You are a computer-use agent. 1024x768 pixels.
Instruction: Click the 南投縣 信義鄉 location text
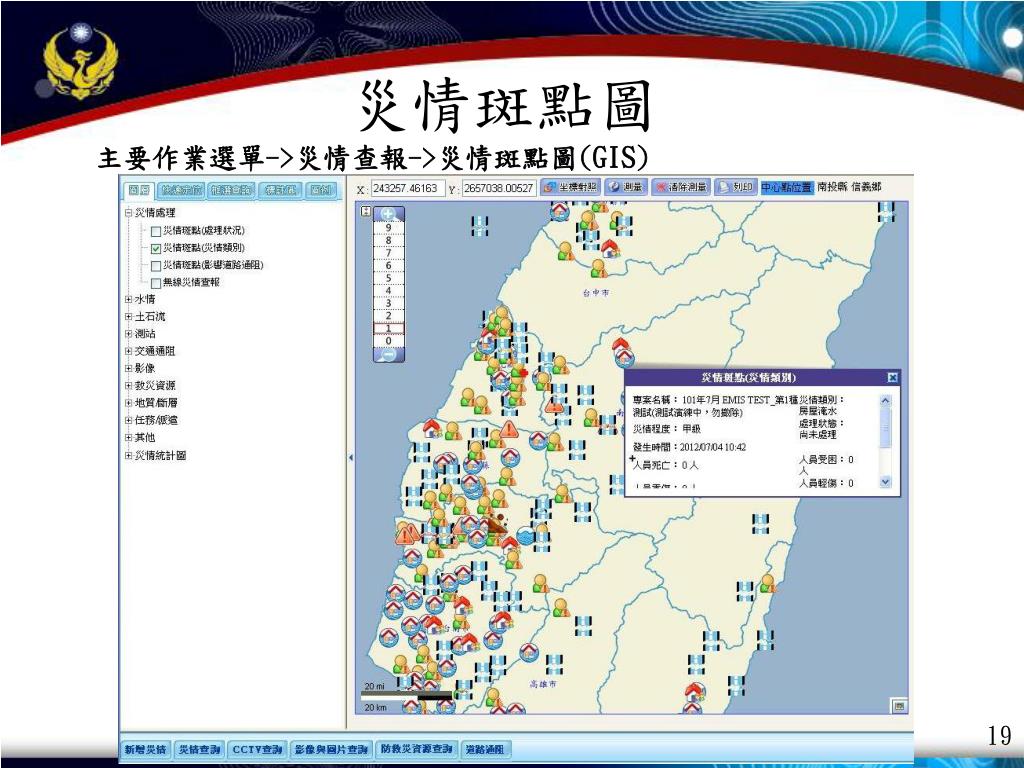pyautogui.click(x=849, y=187)
